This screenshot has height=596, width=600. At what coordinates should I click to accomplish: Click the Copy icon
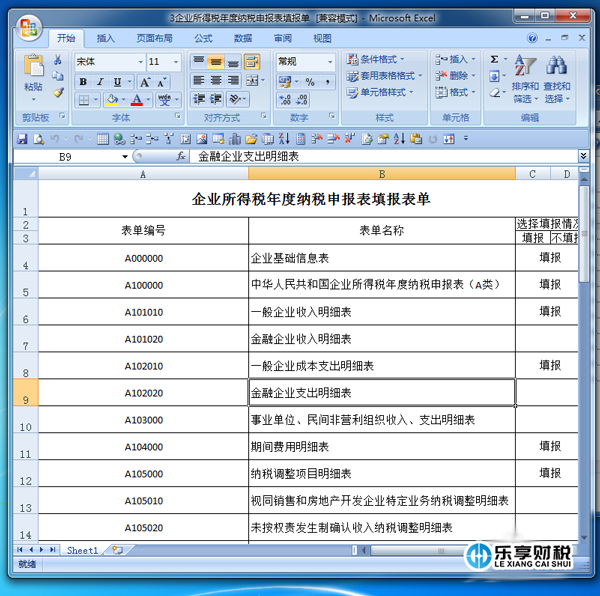(x=58, y=76)
